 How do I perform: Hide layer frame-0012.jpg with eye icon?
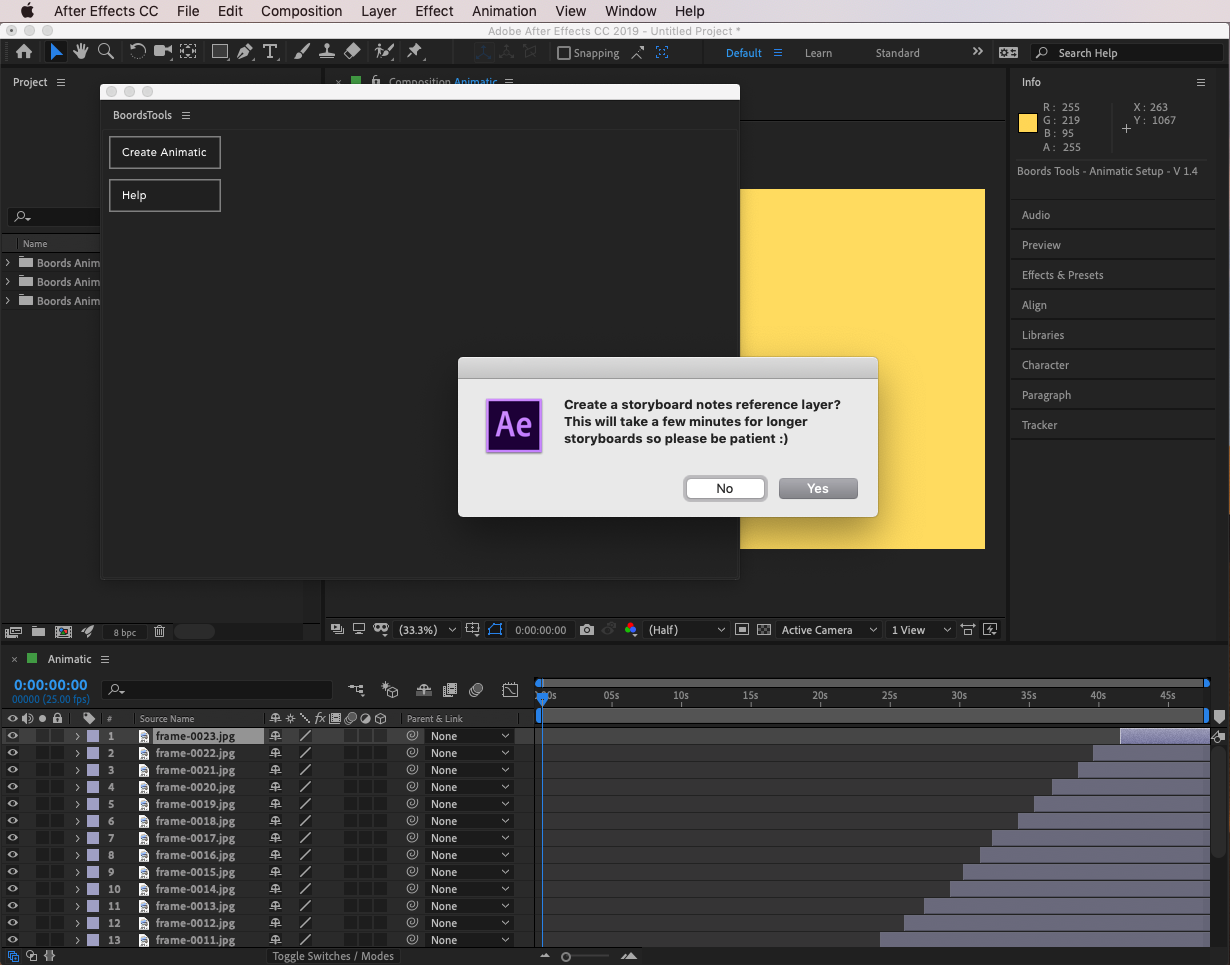(x=13, y=923)
